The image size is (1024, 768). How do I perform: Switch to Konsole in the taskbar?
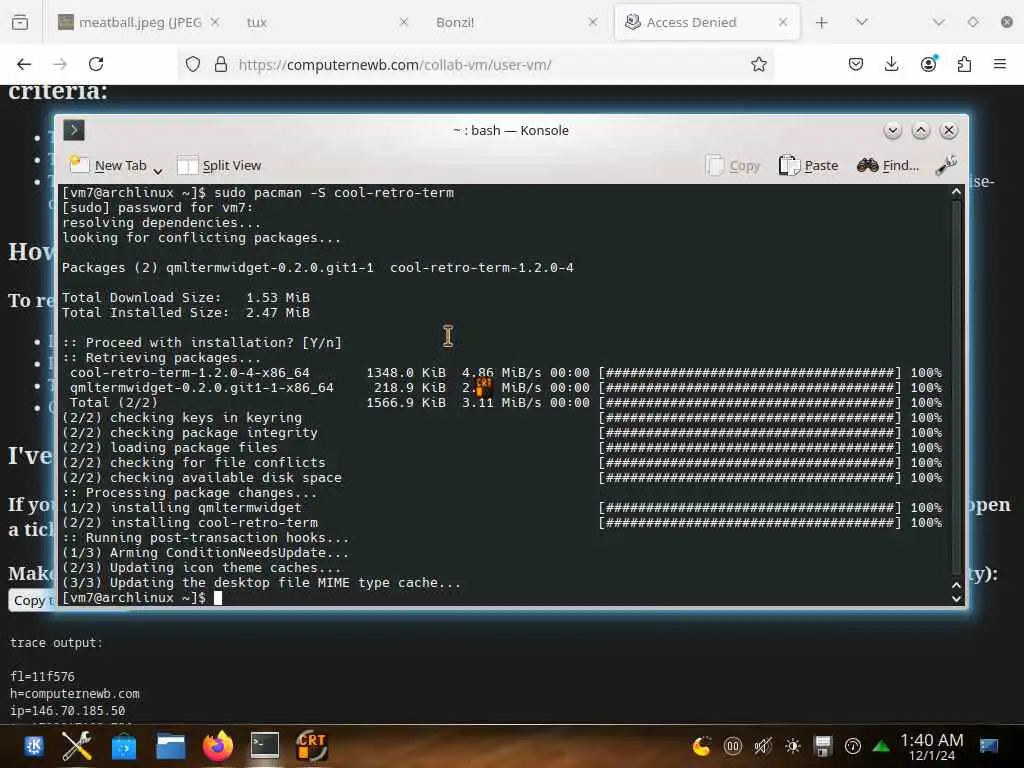265,745
